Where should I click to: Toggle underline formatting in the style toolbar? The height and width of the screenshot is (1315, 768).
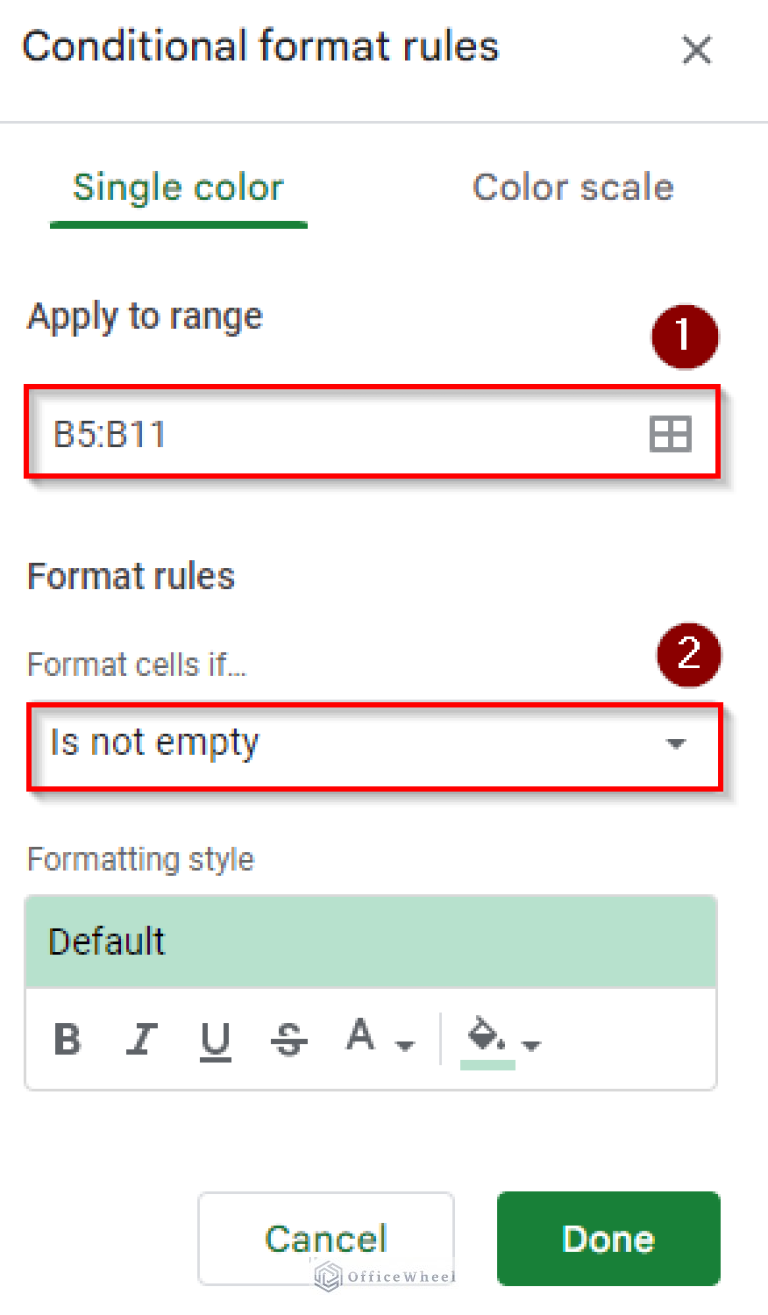tap(215, 1040)
